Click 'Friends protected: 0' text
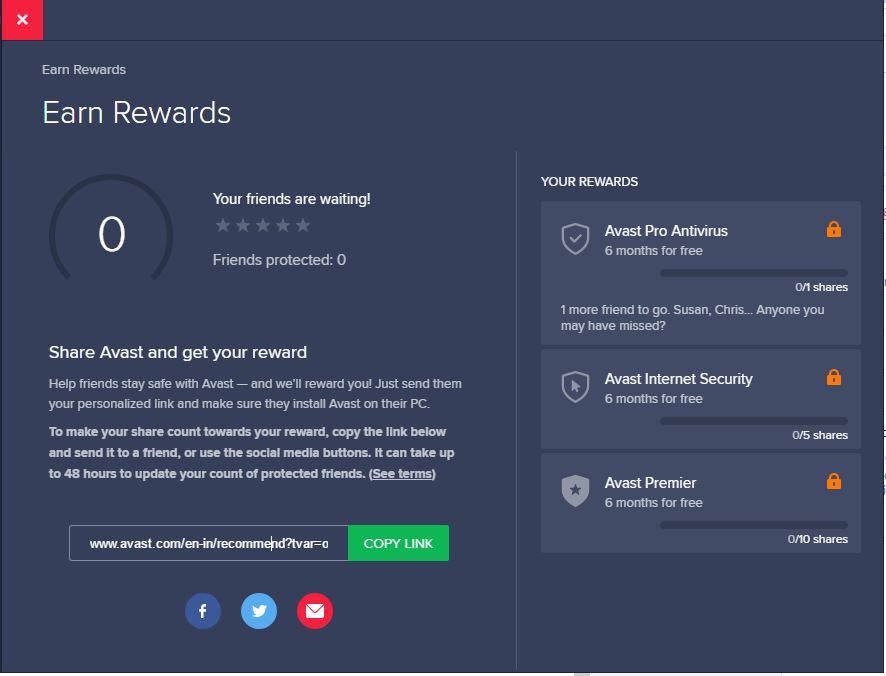Image resolution: width=886 pixels, height=676 pixels. click(279, 260)
